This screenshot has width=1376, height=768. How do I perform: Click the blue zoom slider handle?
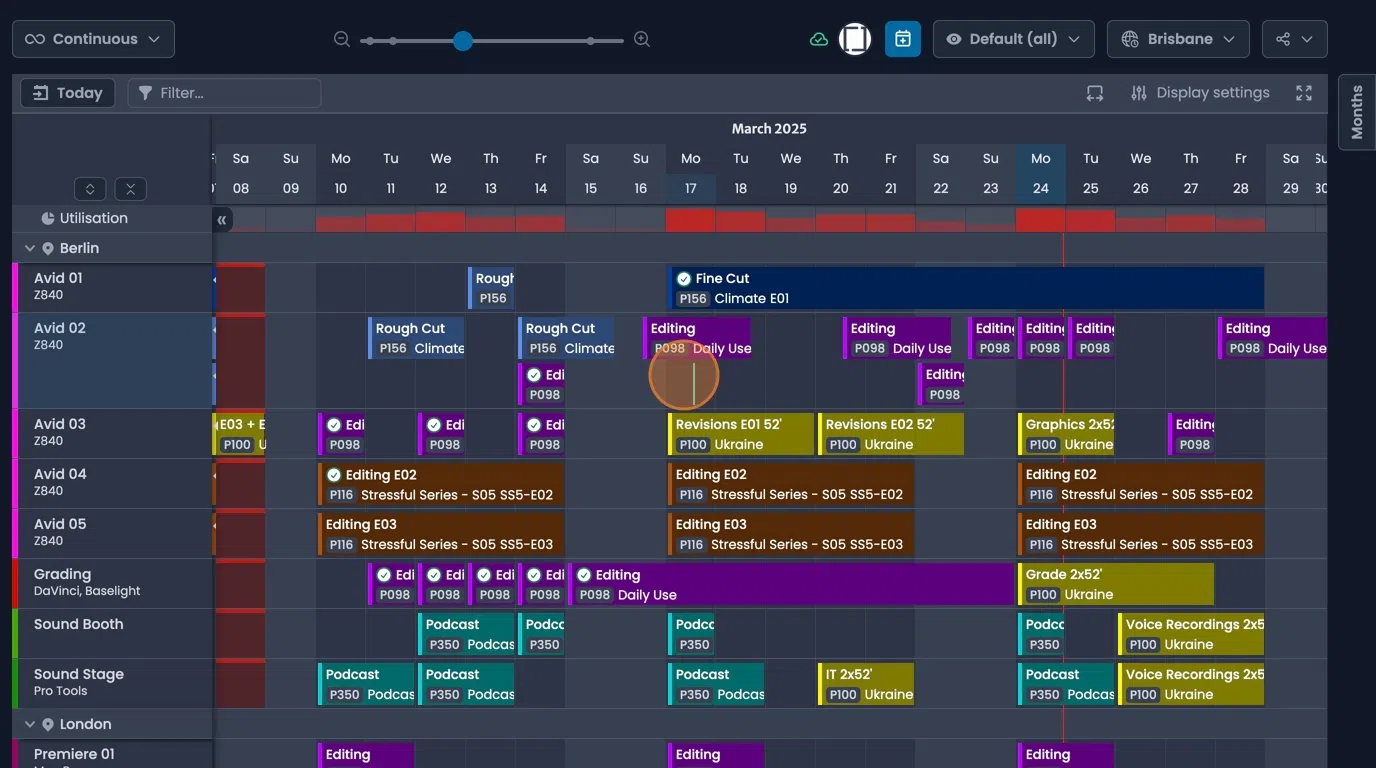click(x=462, y=40)
